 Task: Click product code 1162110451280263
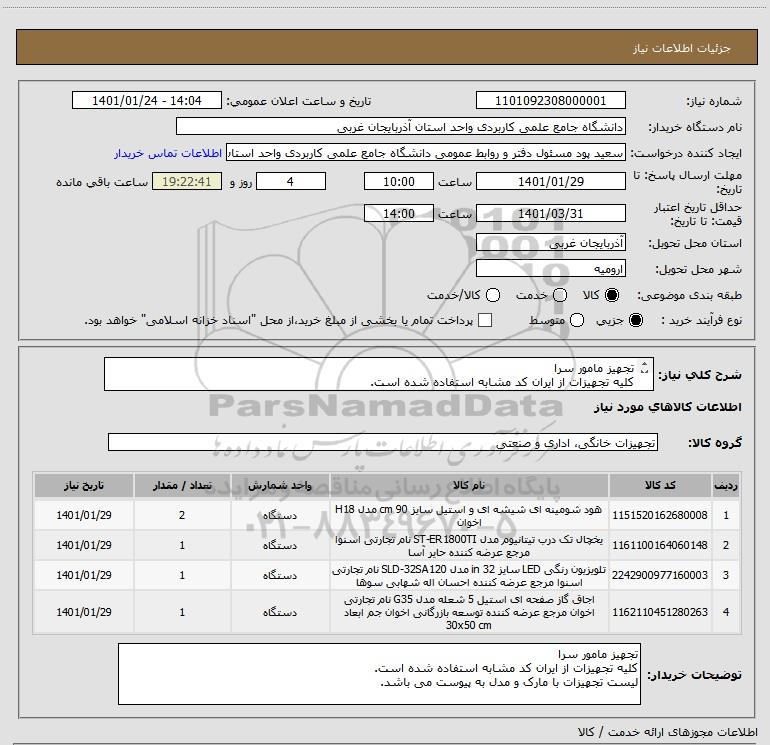pos(660,612)
